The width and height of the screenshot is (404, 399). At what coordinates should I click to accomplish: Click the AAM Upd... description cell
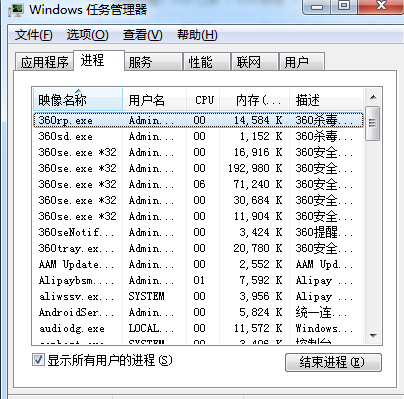click(324, 264)
